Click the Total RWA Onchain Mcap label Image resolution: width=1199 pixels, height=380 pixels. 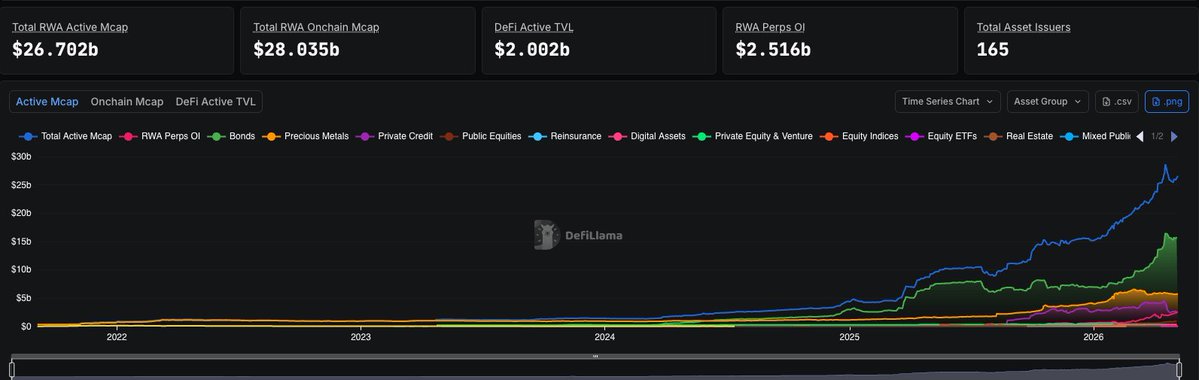[316, 27]
